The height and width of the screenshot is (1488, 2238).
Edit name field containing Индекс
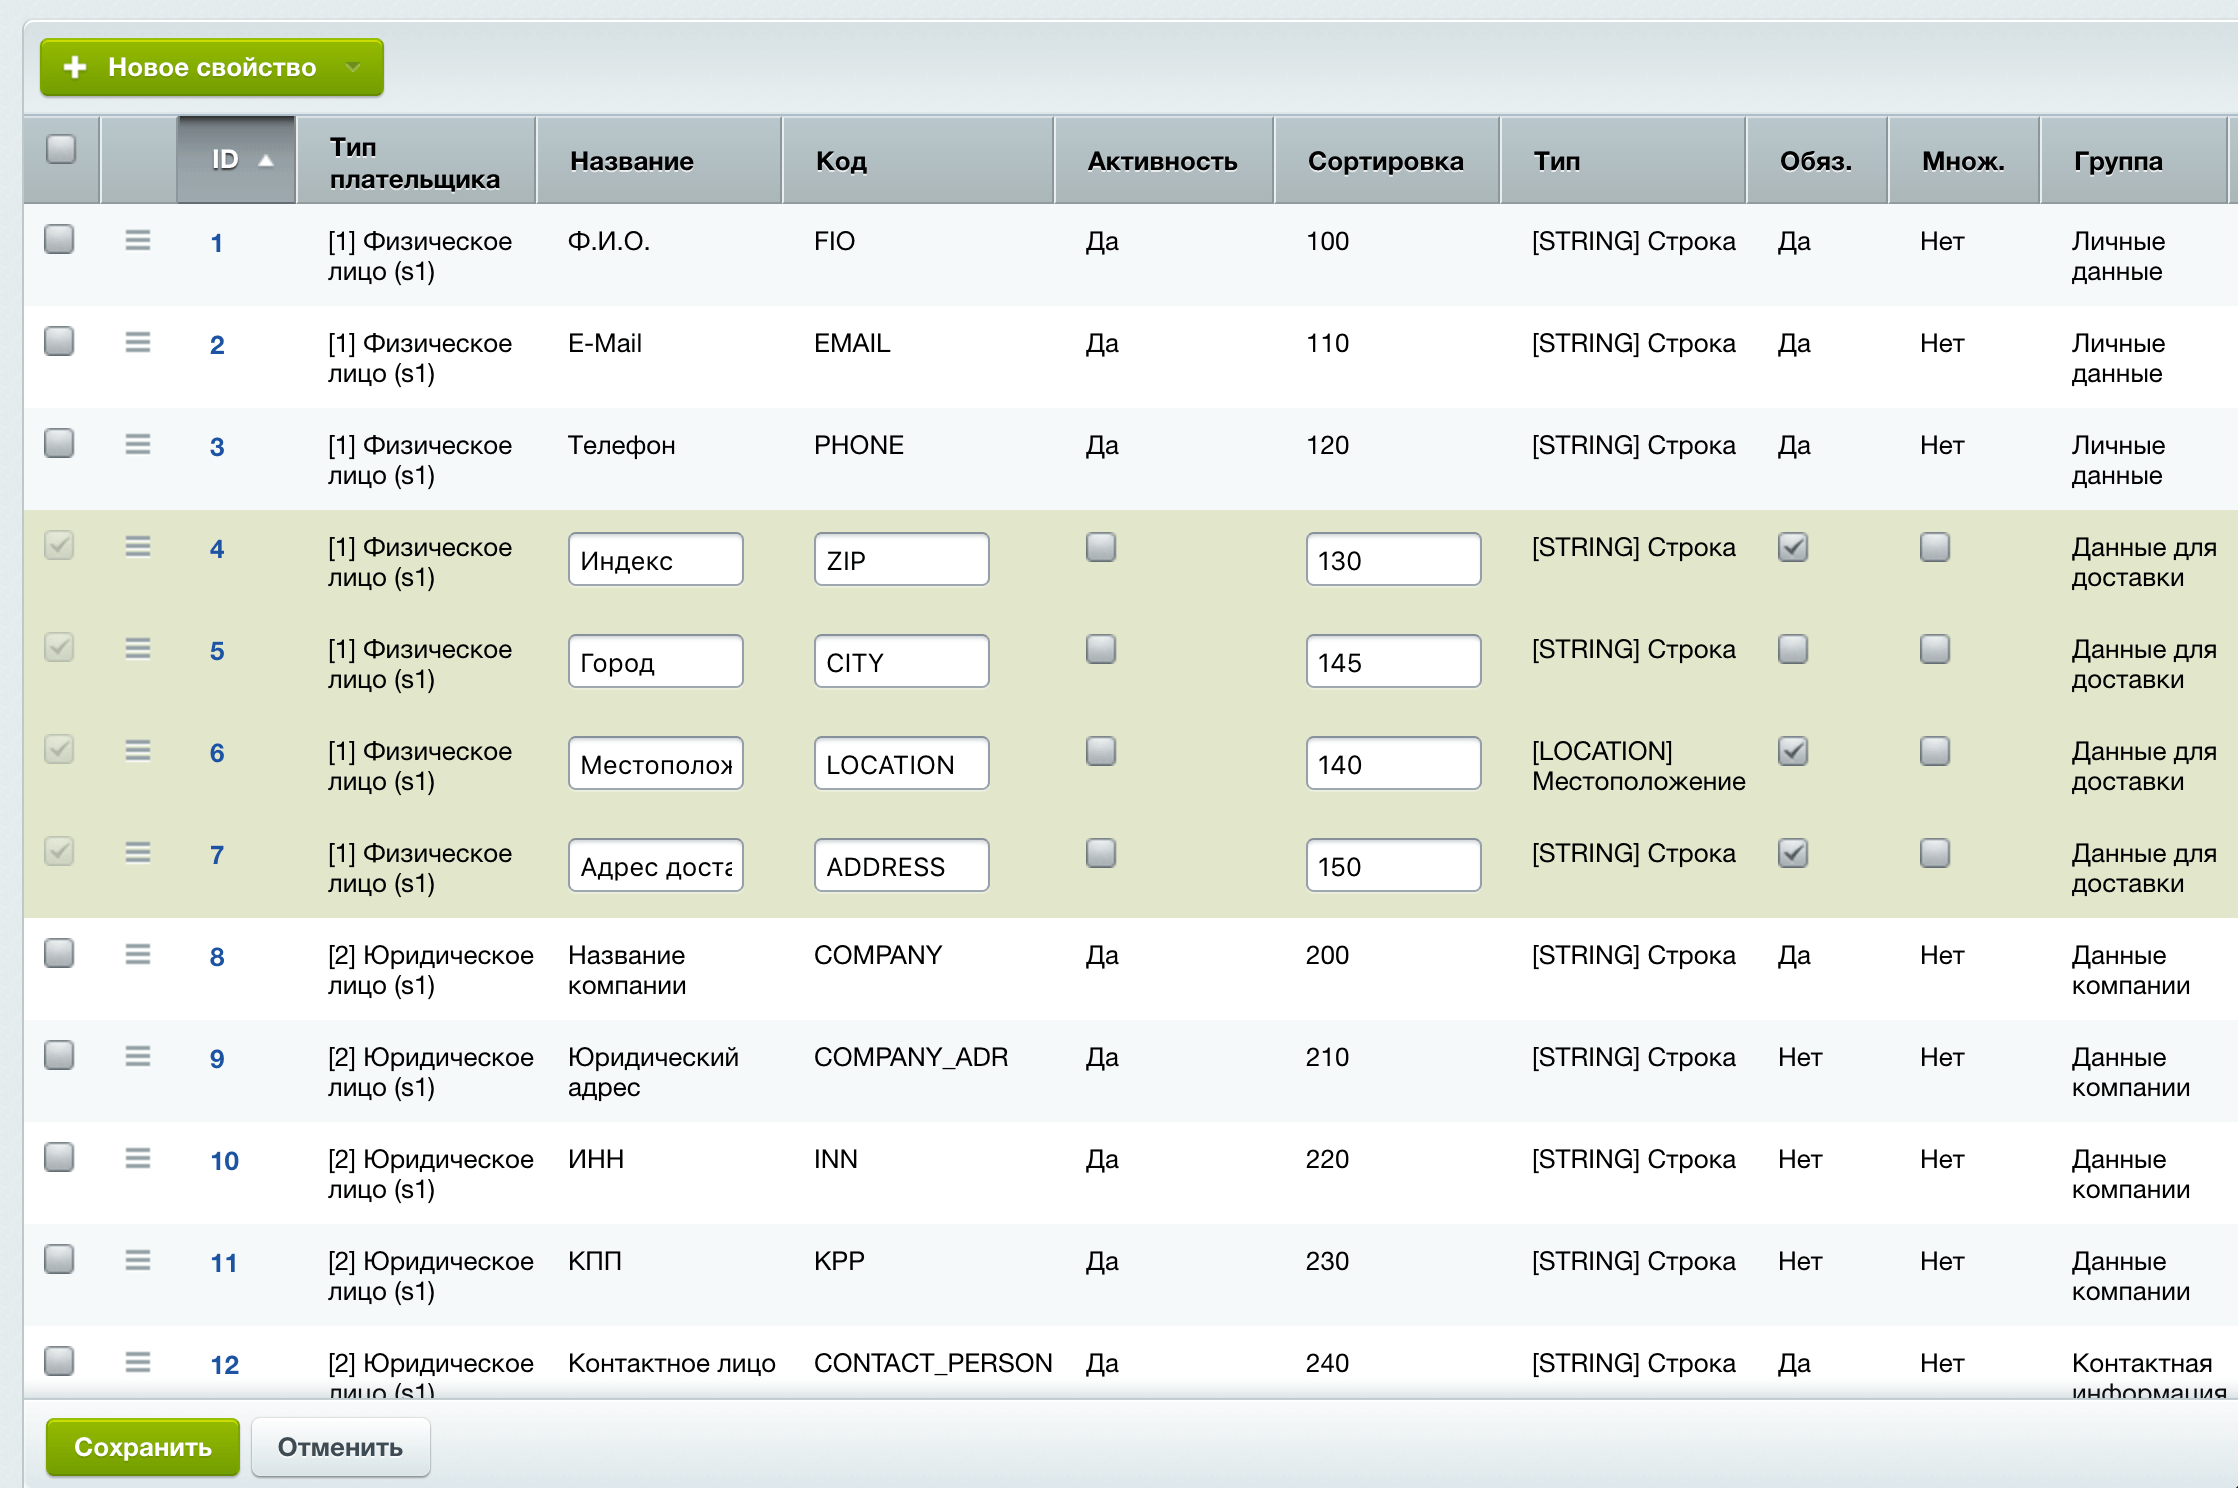pos(656,559)
